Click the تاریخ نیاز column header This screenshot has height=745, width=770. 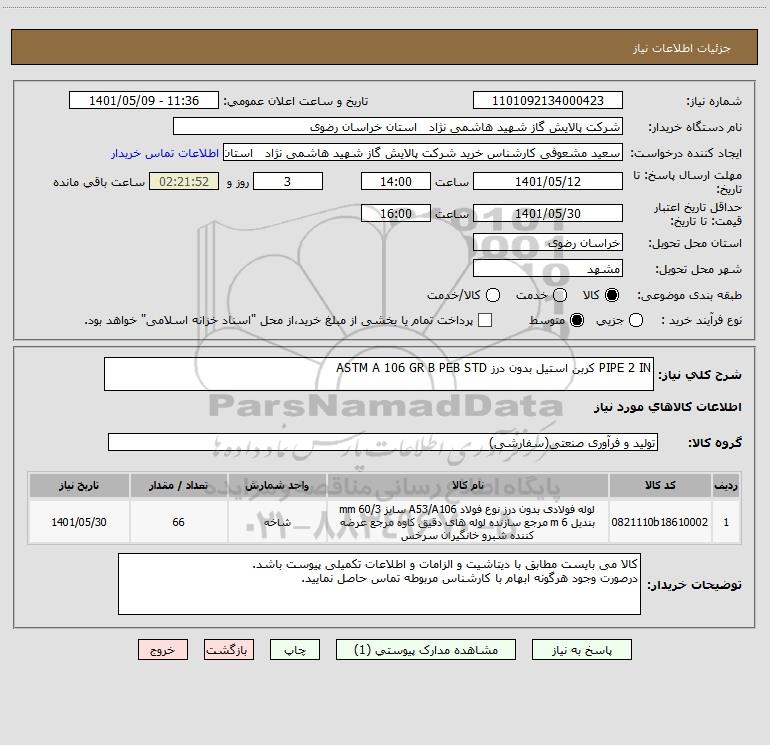tap(79, 485)
